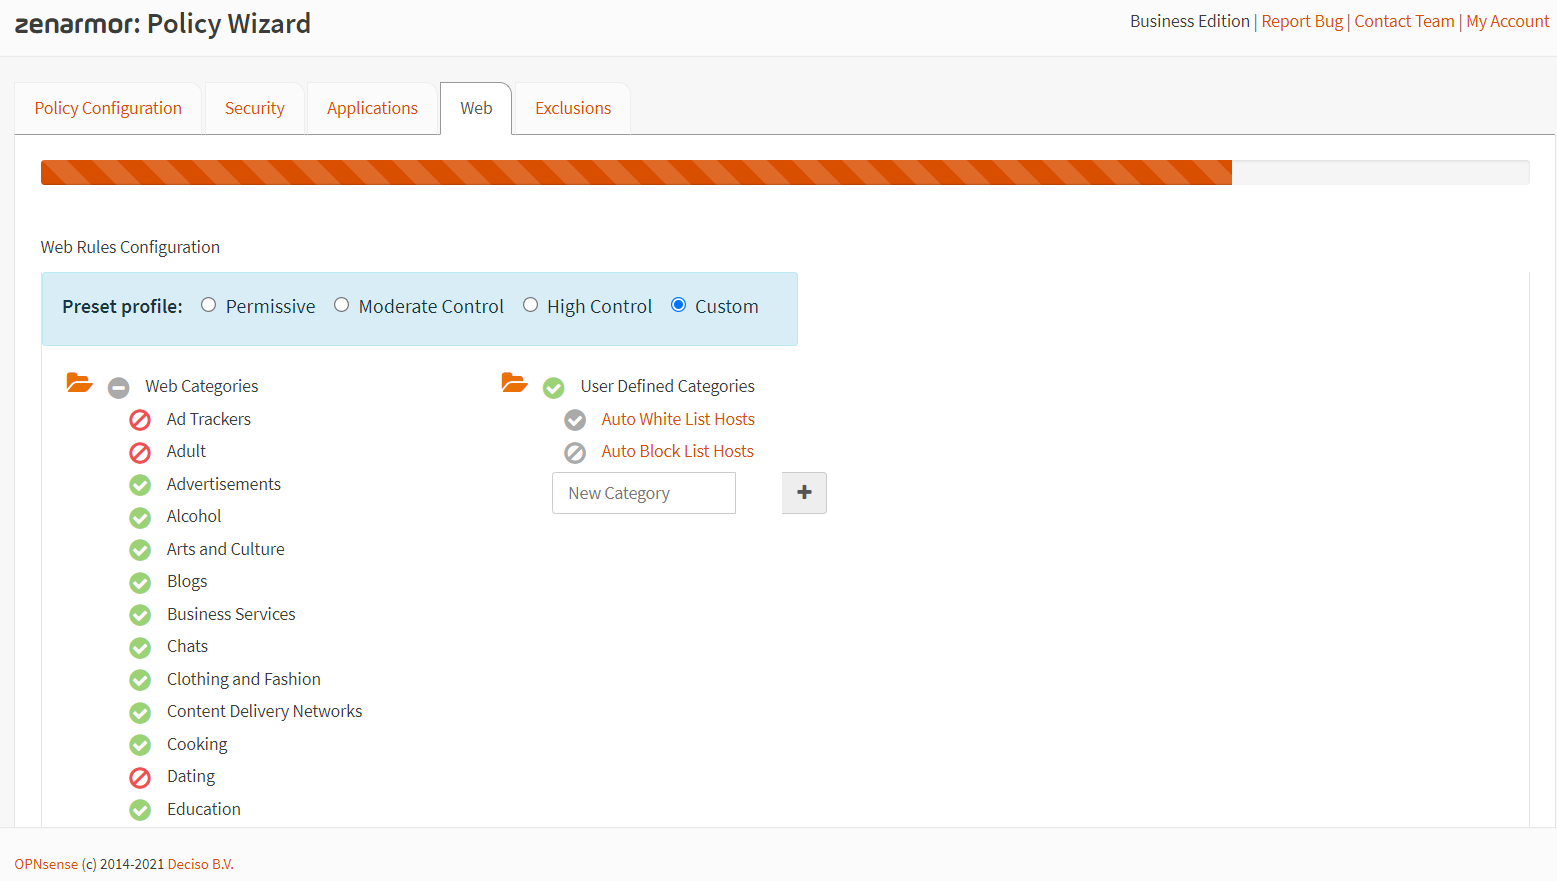Open the Report Bug link

point(1301,21)
